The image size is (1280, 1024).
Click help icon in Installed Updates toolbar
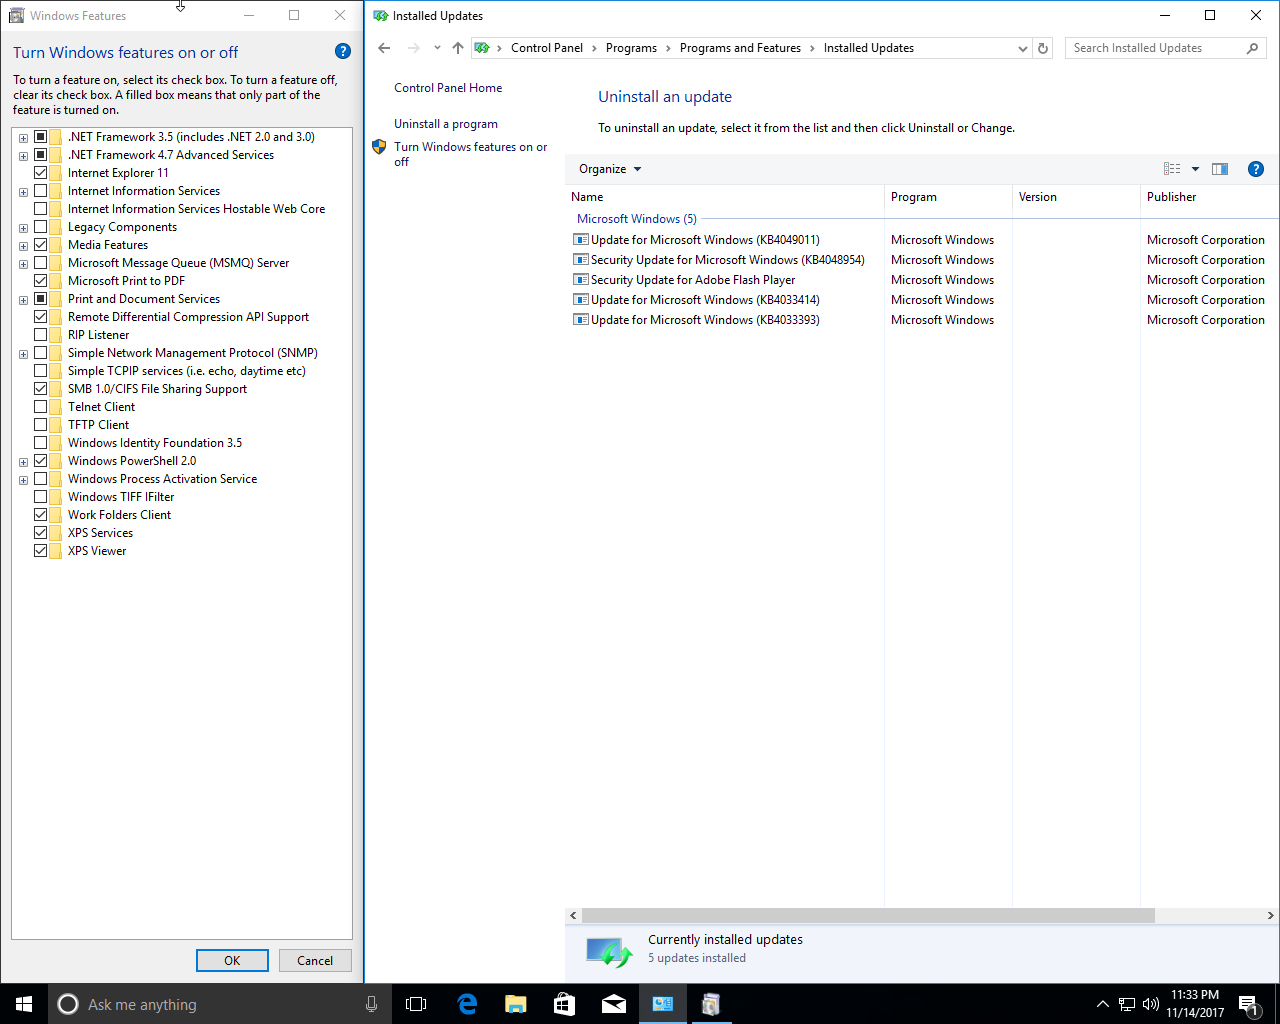[x=1256, y=169]
